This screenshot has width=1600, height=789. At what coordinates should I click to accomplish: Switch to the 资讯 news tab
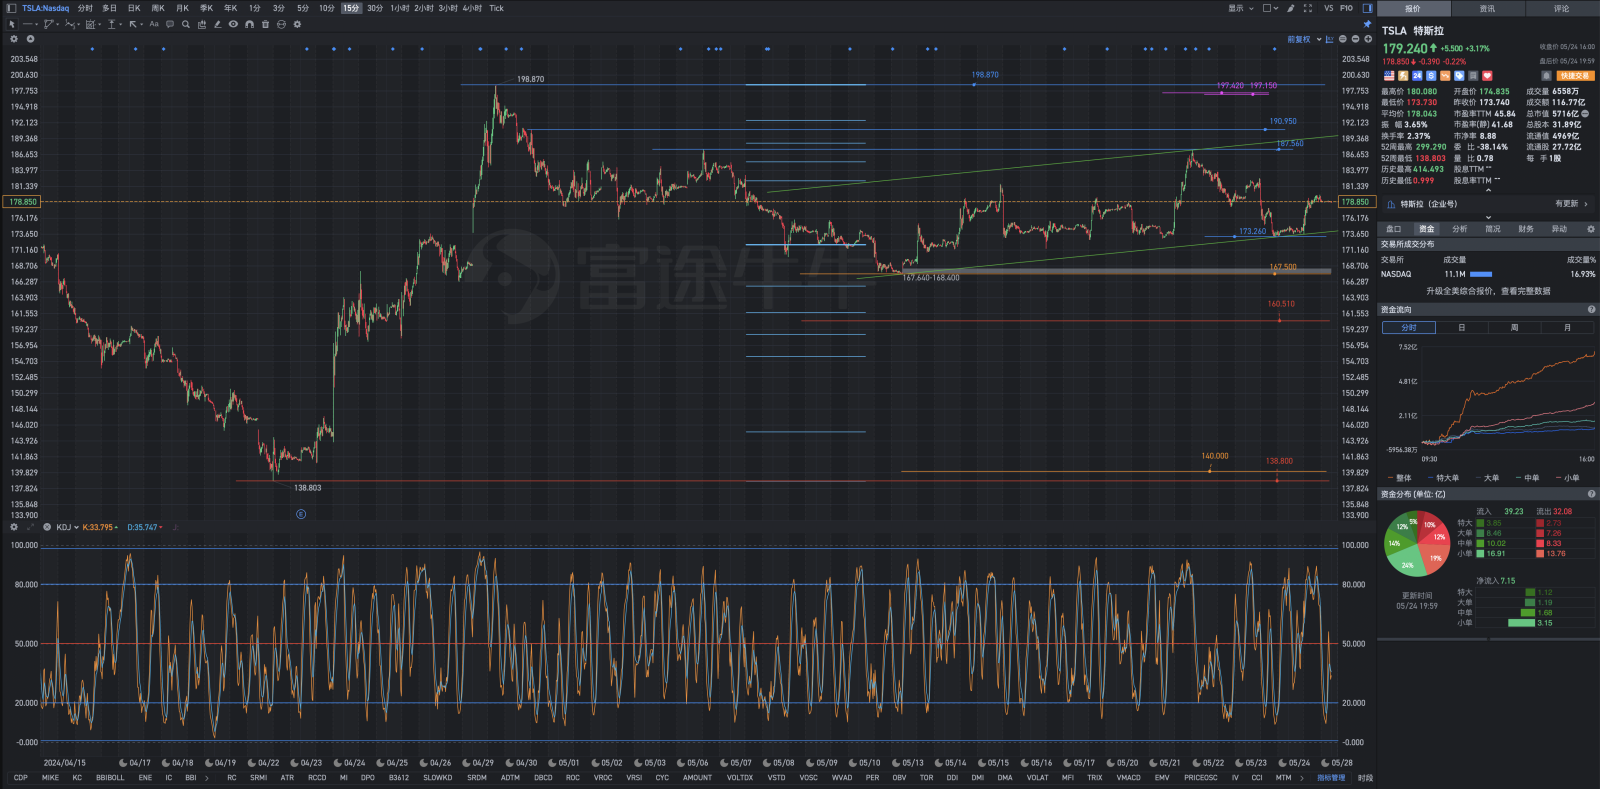(x=1487, y=8)
